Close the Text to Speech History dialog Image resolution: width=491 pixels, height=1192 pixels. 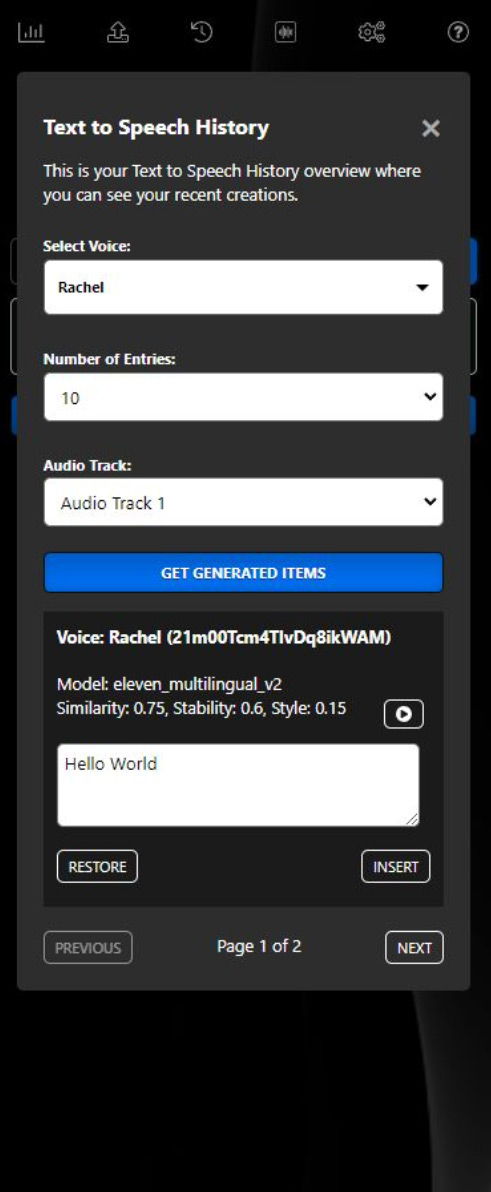click(x=431, y=128)
